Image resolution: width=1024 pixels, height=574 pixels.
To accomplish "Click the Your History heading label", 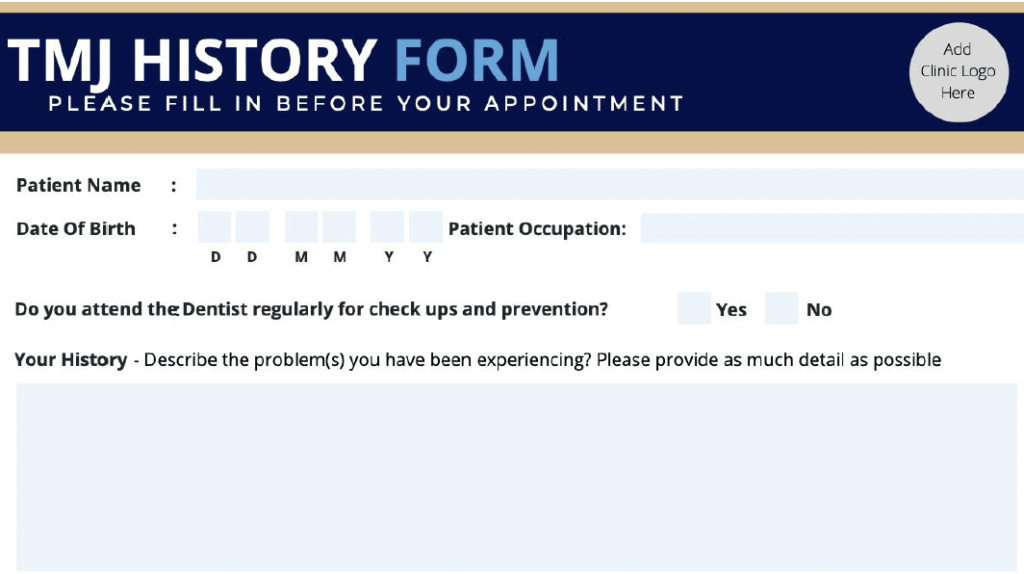I will click(x=70, y=359).
